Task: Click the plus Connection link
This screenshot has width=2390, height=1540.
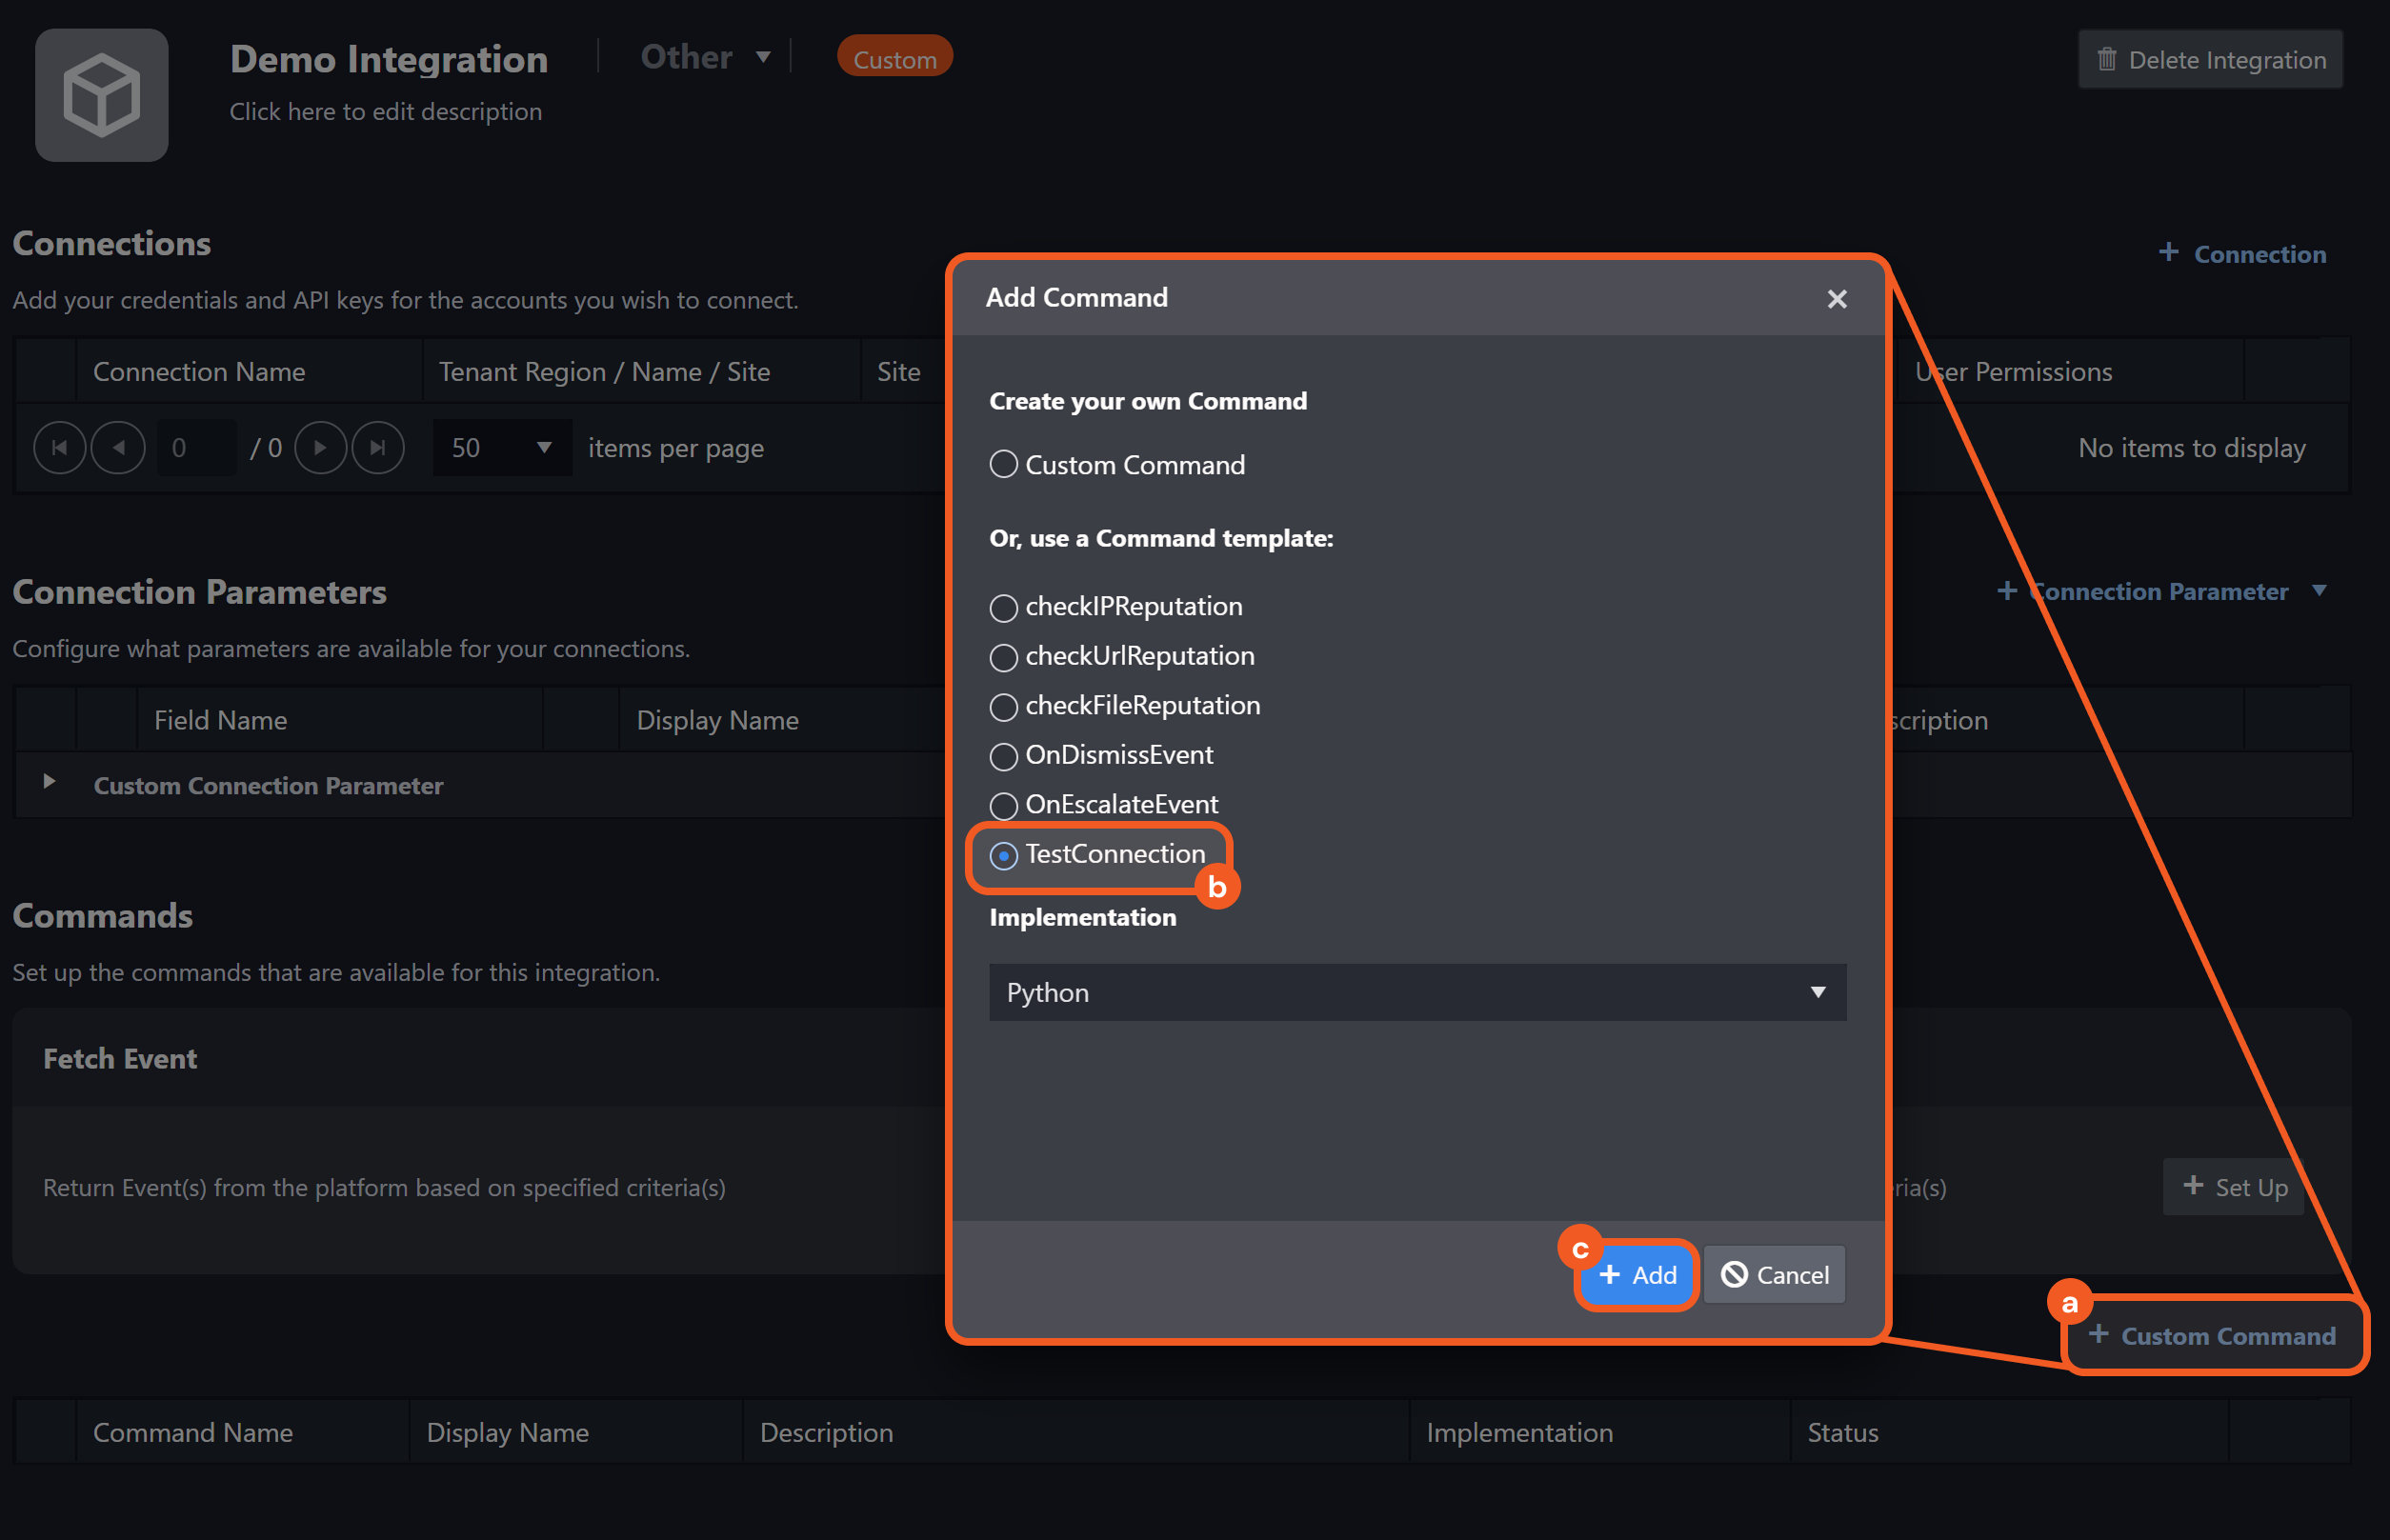Action: 2242,254
